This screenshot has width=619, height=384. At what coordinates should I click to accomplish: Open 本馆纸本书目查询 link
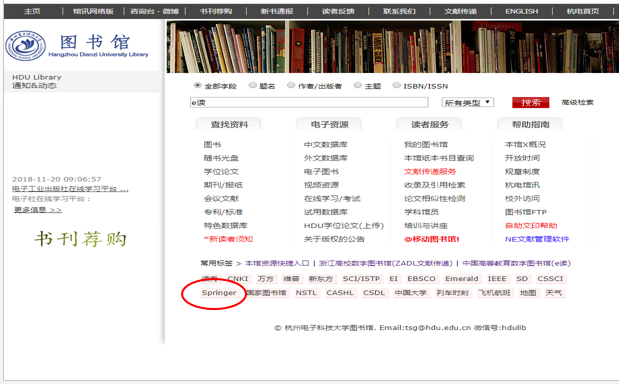tap(439, 158)
